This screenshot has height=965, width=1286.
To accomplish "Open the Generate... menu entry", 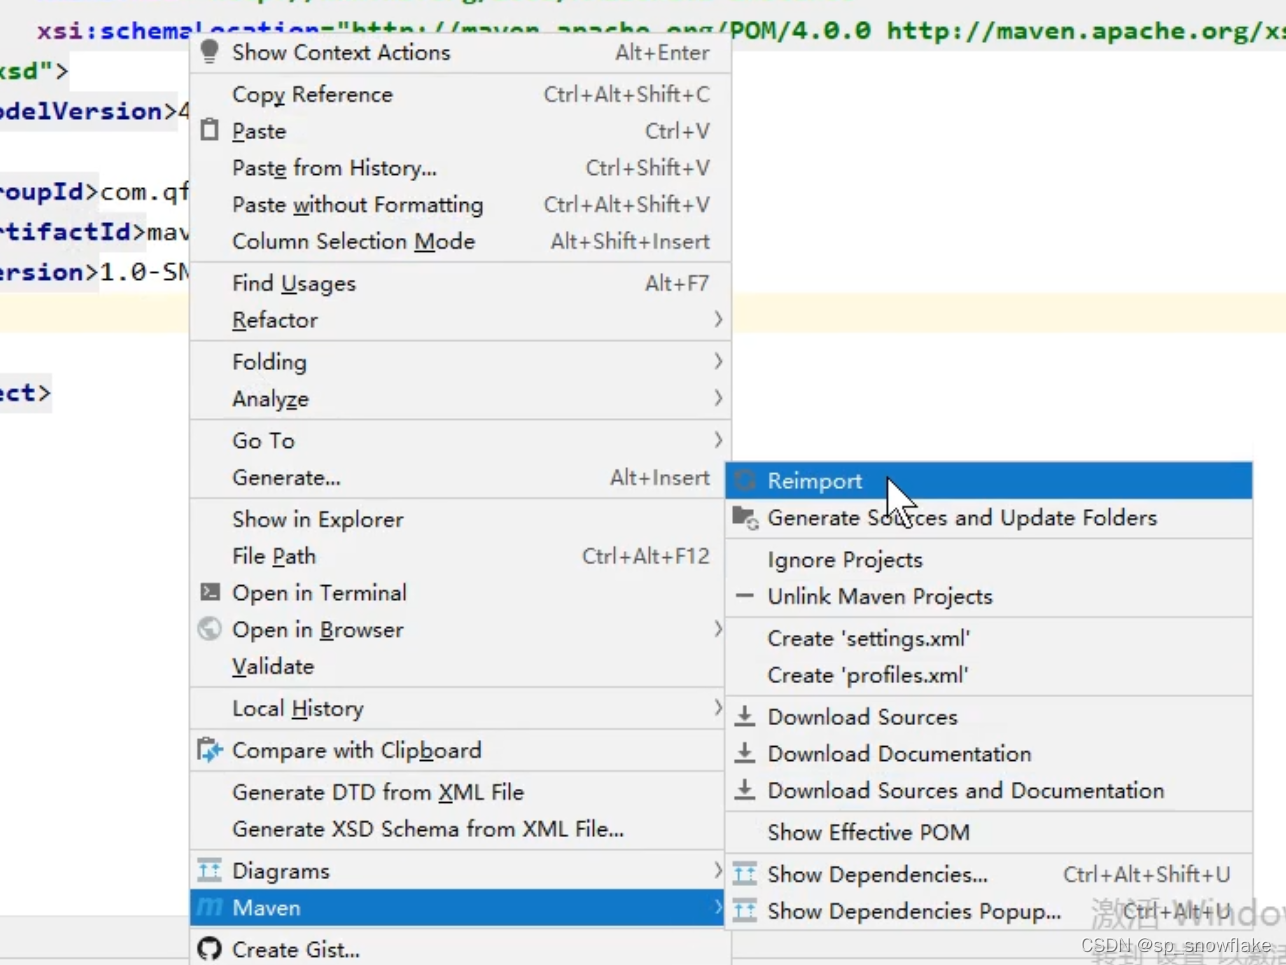I will click(x=460, y=478).
